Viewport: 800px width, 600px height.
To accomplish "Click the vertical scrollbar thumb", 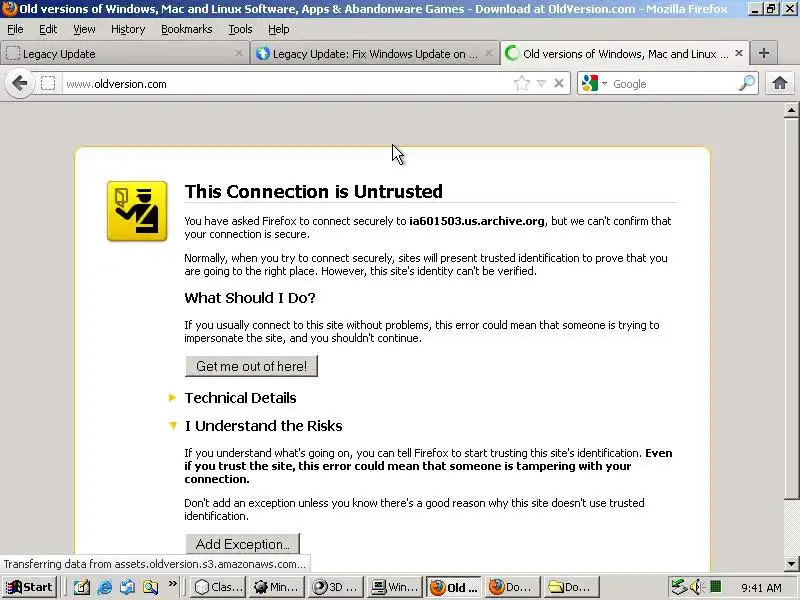I will coord(791,309).
